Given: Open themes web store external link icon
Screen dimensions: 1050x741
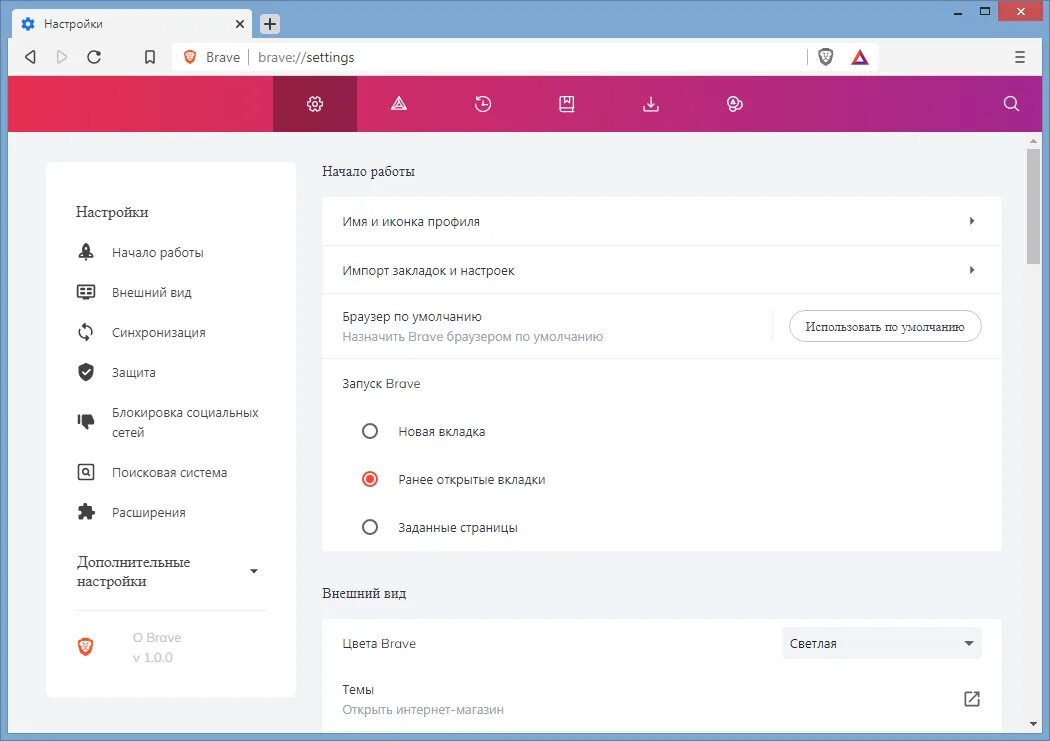Looking at the screenshot, I should pyautogui.click(x=972, y=699).
